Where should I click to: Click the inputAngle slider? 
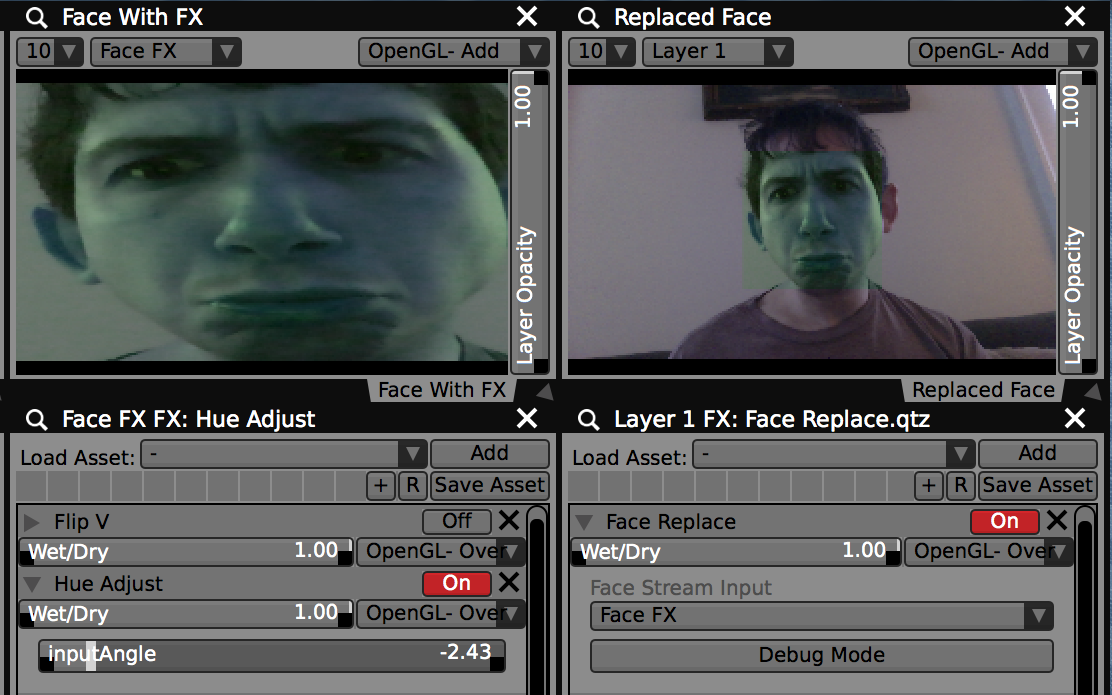272,655
